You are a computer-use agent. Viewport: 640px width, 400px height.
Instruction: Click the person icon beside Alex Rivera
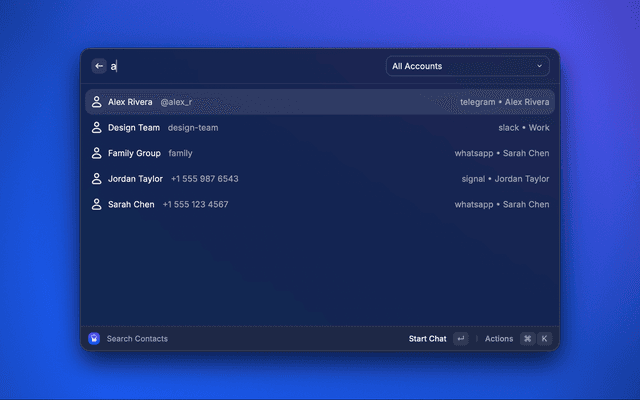click(97, 102)
